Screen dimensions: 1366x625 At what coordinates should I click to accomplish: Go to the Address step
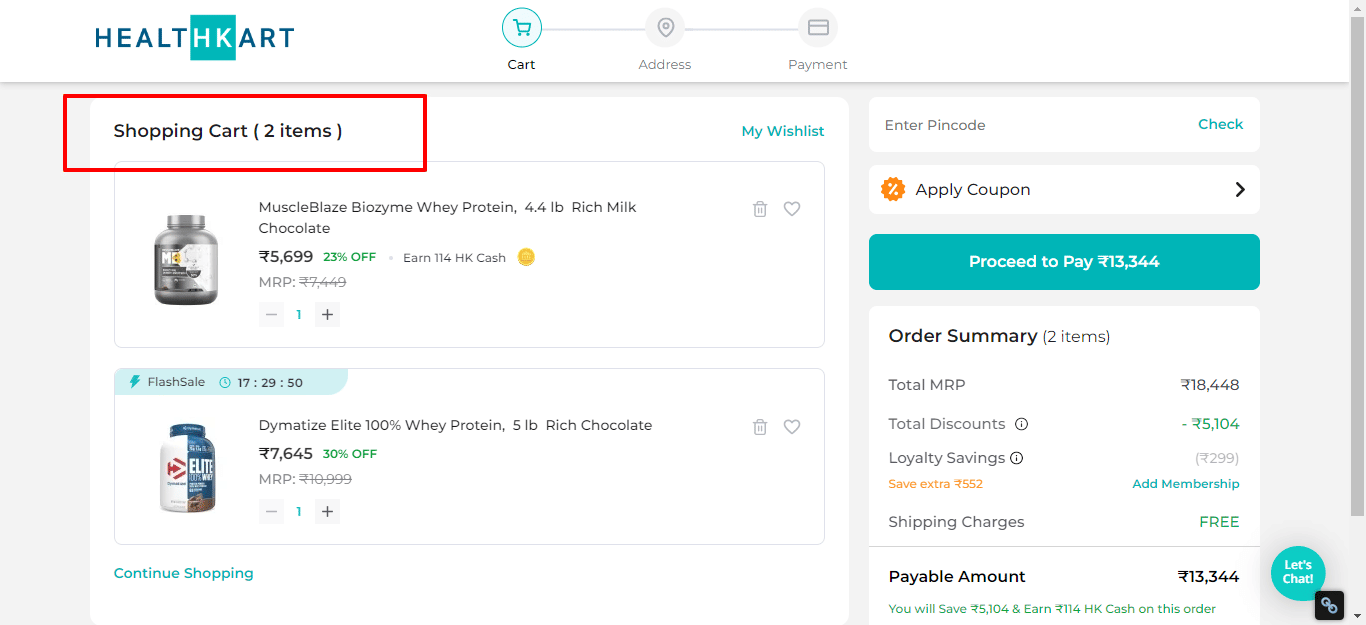click(665, 39)
